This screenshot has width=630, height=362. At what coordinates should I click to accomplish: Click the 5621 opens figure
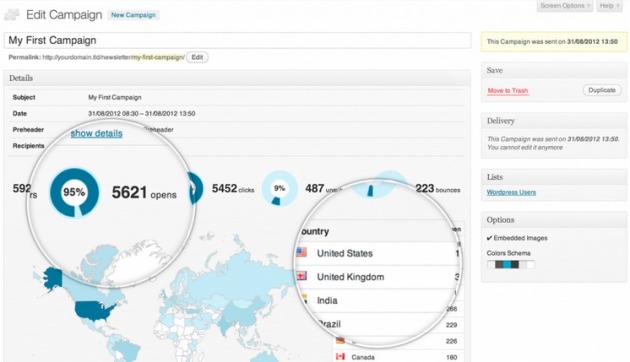[x=144, y=193]
